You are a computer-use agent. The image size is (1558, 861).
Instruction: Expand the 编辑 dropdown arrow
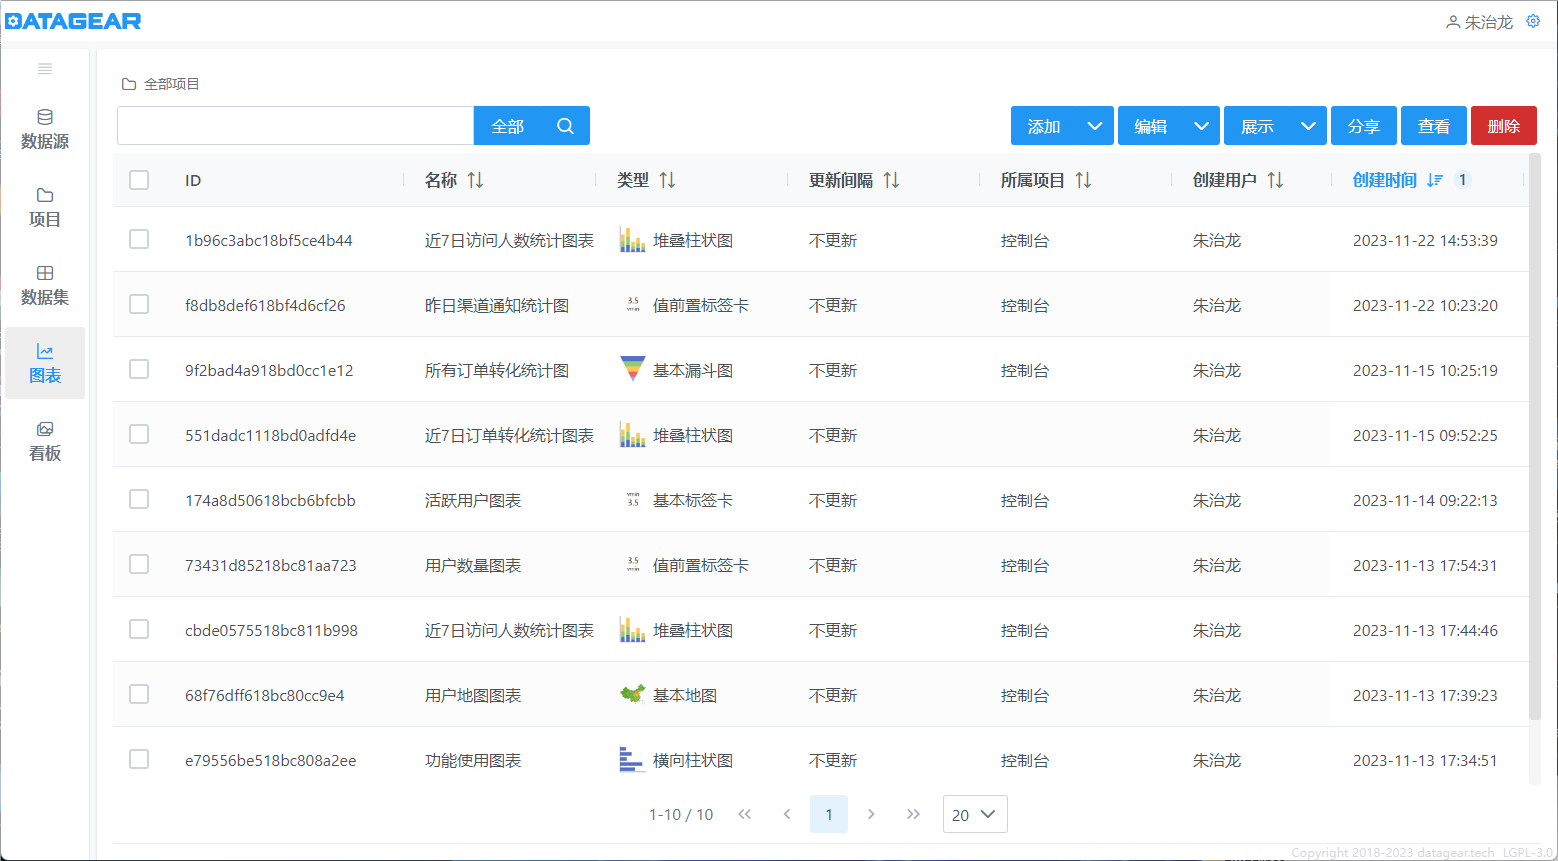[1202, 126]
